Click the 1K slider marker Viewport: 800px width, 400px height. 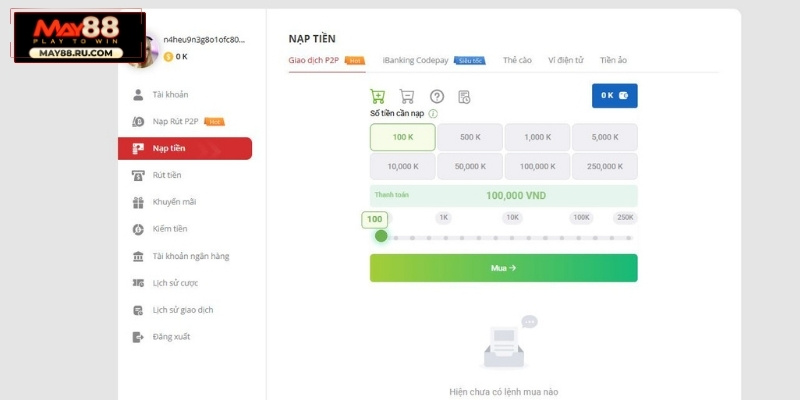tap(443, 218)
